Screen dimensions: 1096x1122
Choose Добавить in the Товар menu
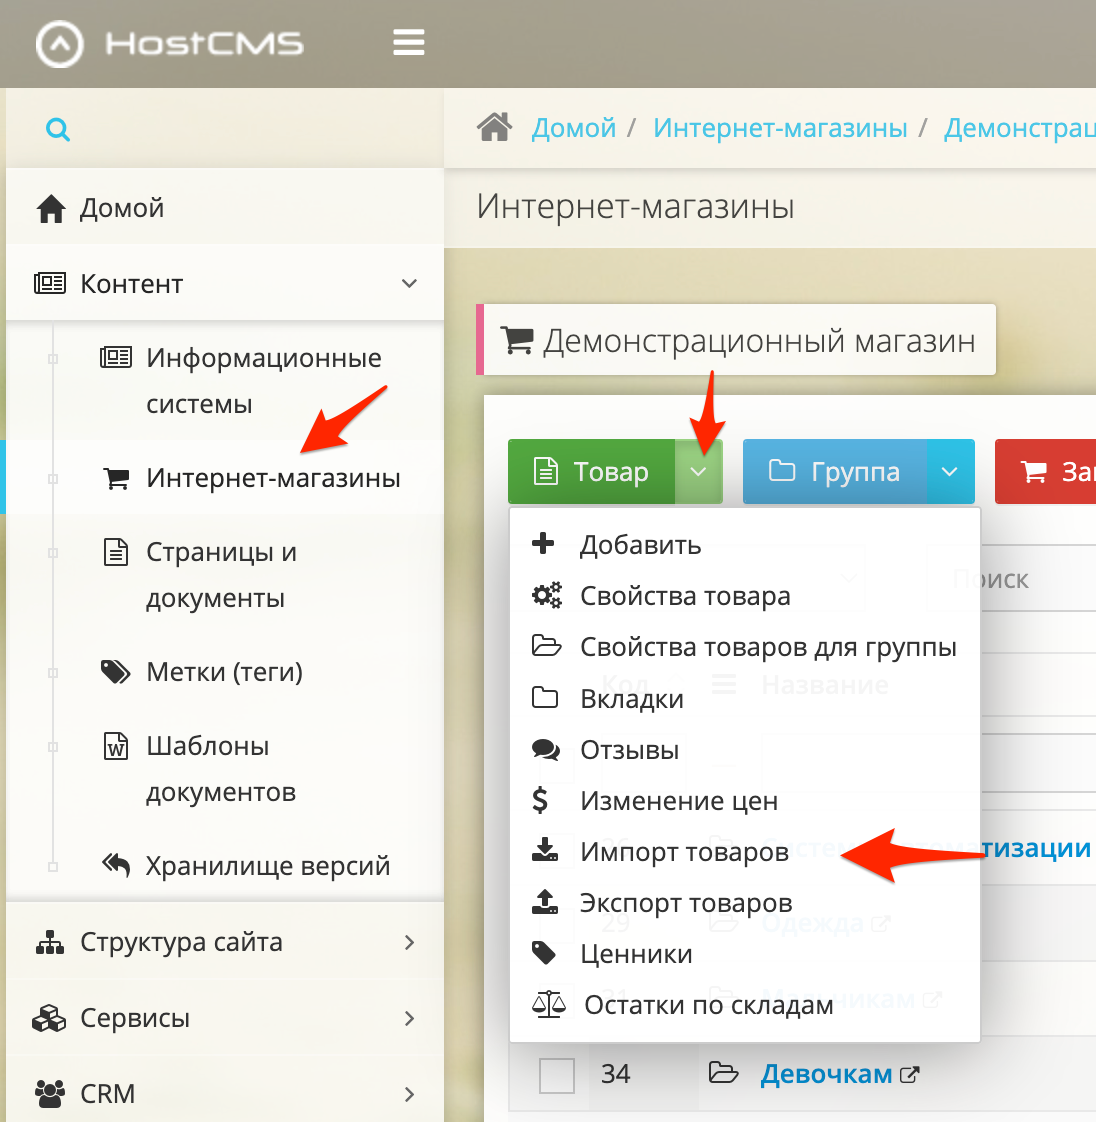click(640, 544)
